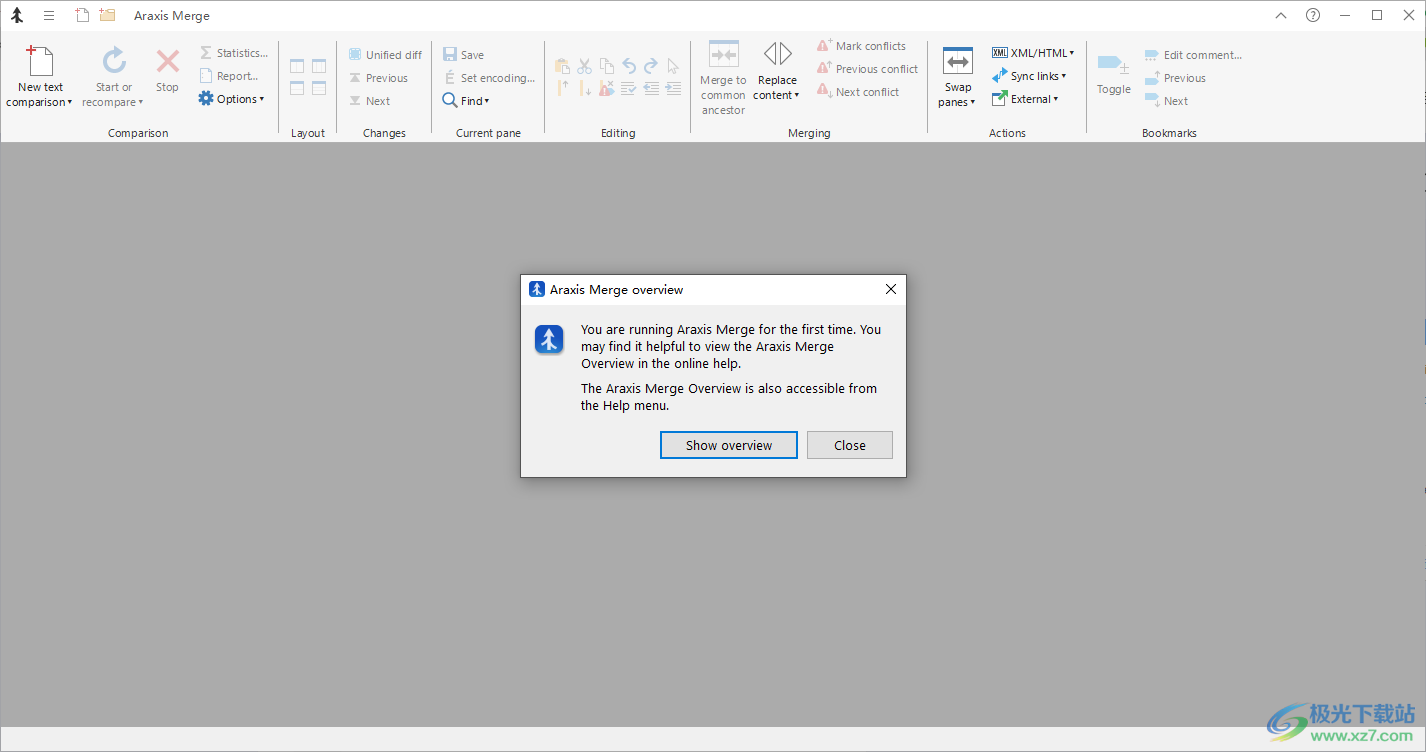Viewport: 1426px width, 752px height.
Task: Open the XML/HTML dropdown
Action: point(1033,53)
